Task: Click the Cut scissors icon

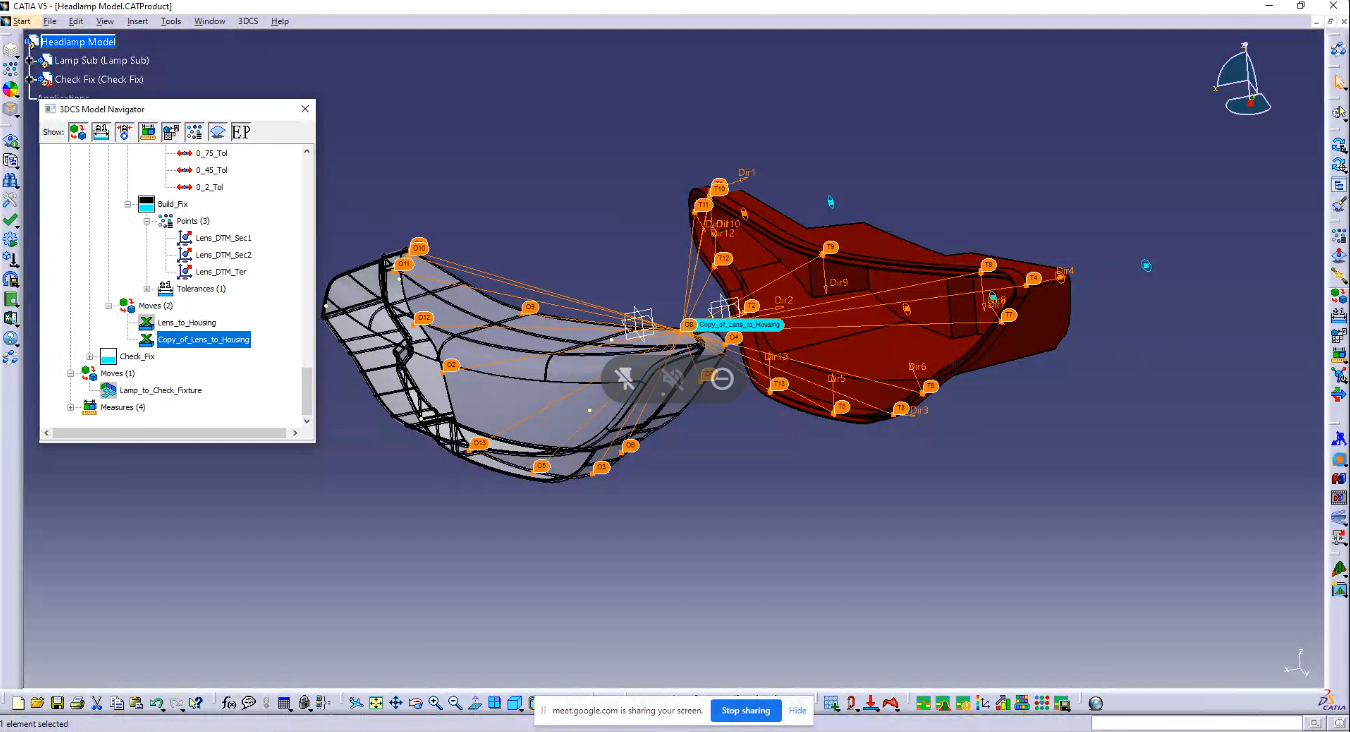Action: 97,703
